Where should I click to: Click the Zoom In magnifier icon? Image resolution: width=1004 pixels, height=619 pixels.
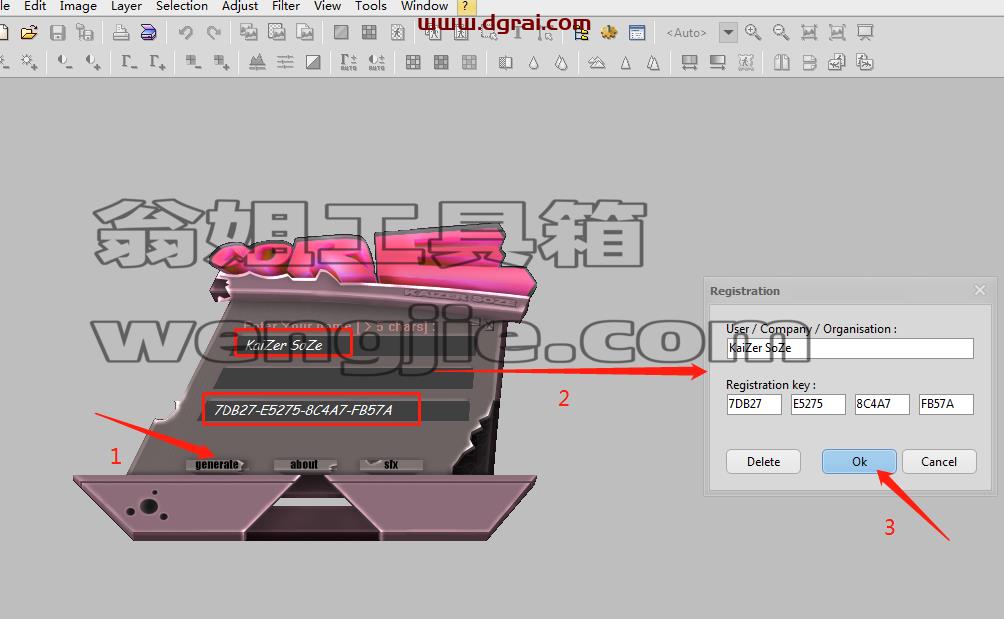[753, 33]
